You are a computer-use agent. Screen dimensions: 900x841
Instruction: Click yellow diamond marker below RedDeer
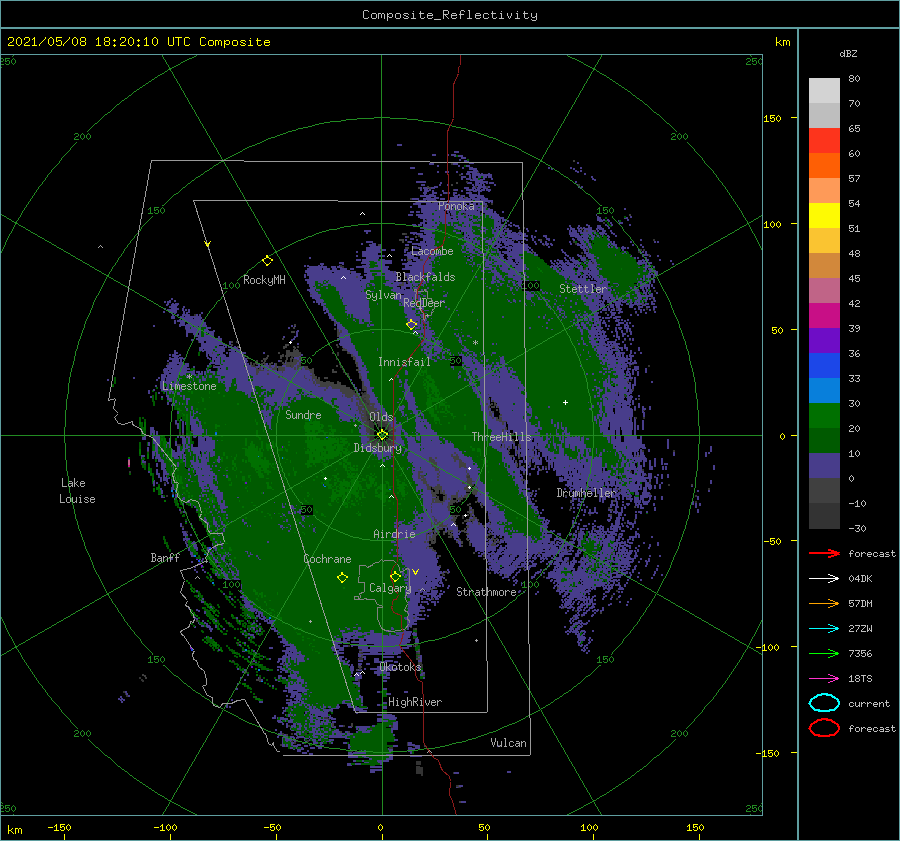(412, 325)
